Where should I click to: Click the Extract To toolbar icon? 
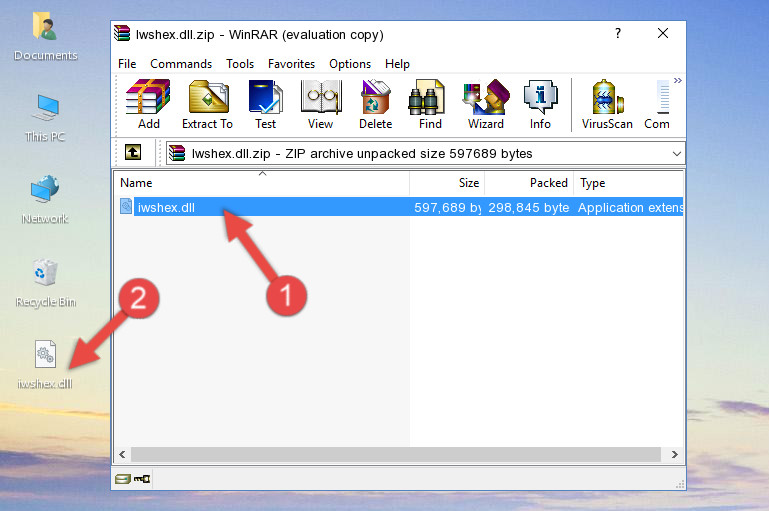[207, 104]
